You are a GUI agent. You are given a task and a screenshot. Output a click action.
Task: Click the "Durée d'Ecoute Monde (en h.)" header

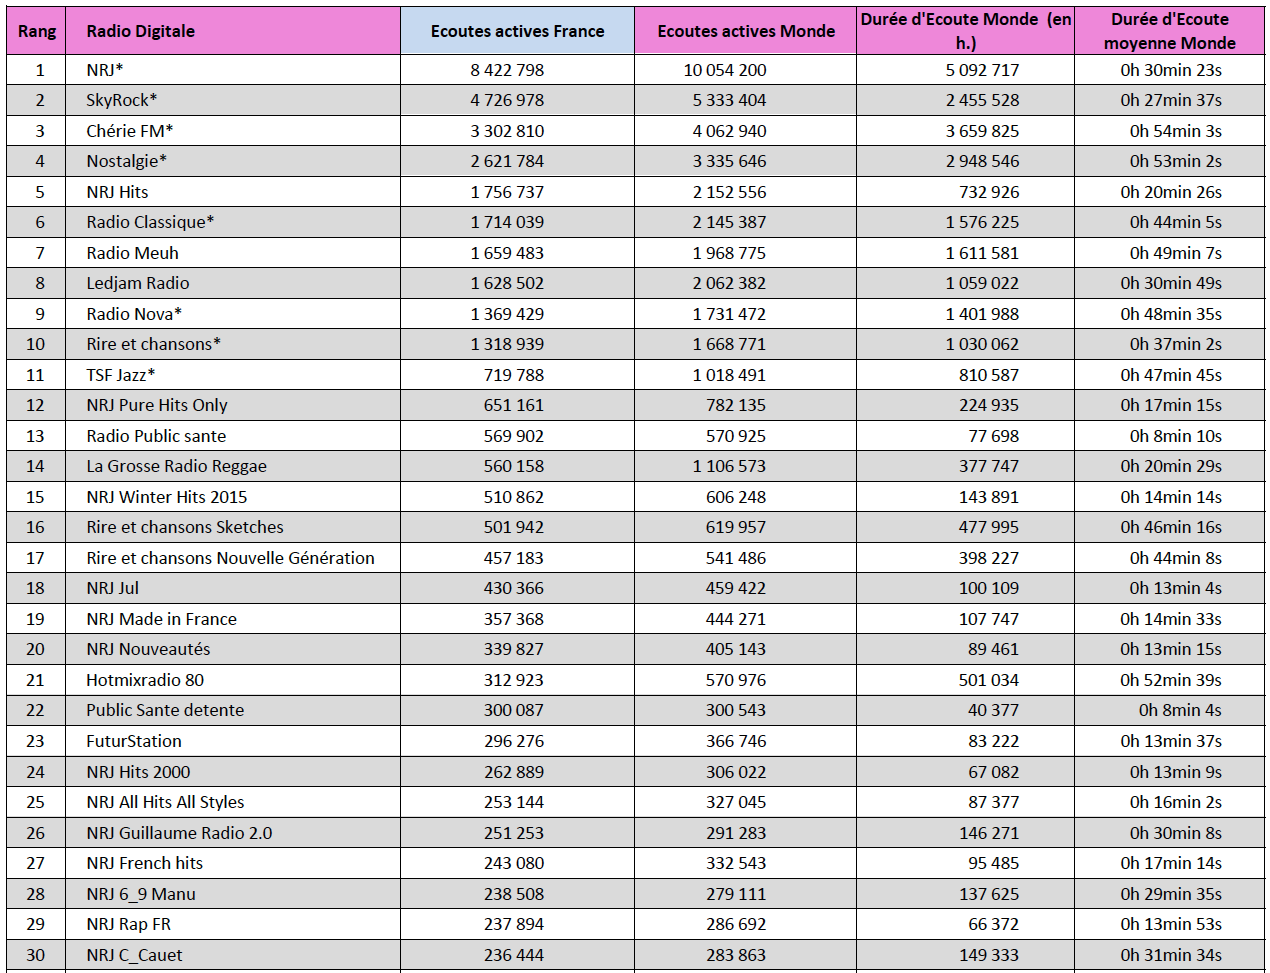[x=965, y=31]
